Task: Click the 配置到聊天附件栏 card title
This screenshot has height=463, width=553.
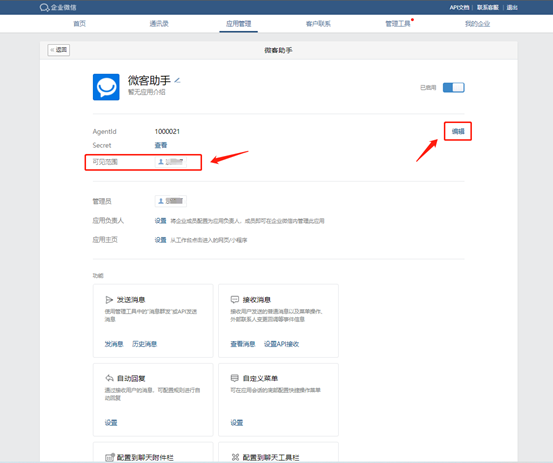Action: coord(145,457)
